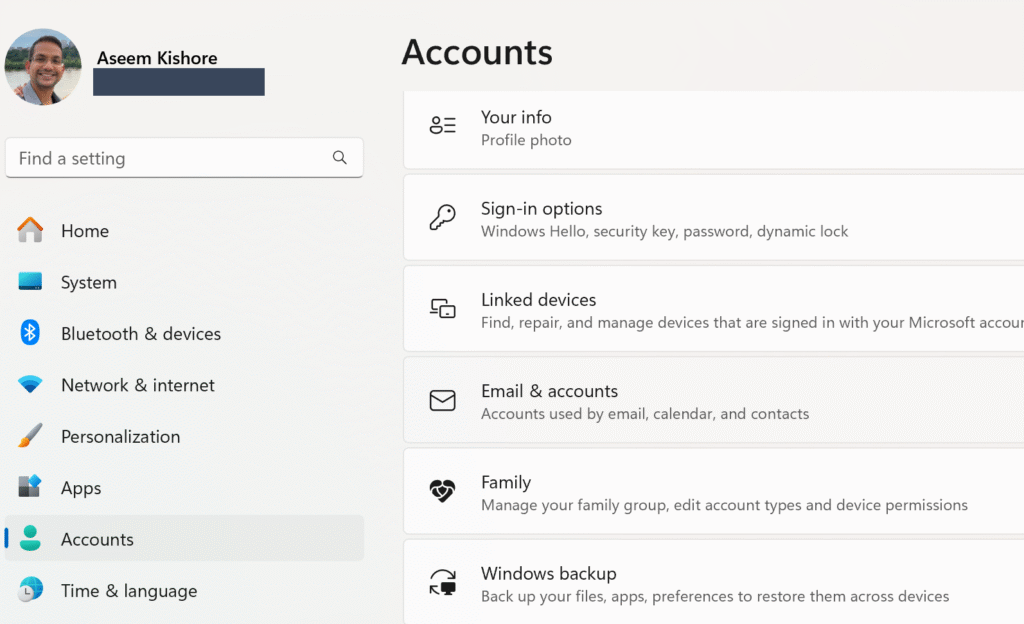
Task: Select the System monitor icon
Action: (30, 282)
